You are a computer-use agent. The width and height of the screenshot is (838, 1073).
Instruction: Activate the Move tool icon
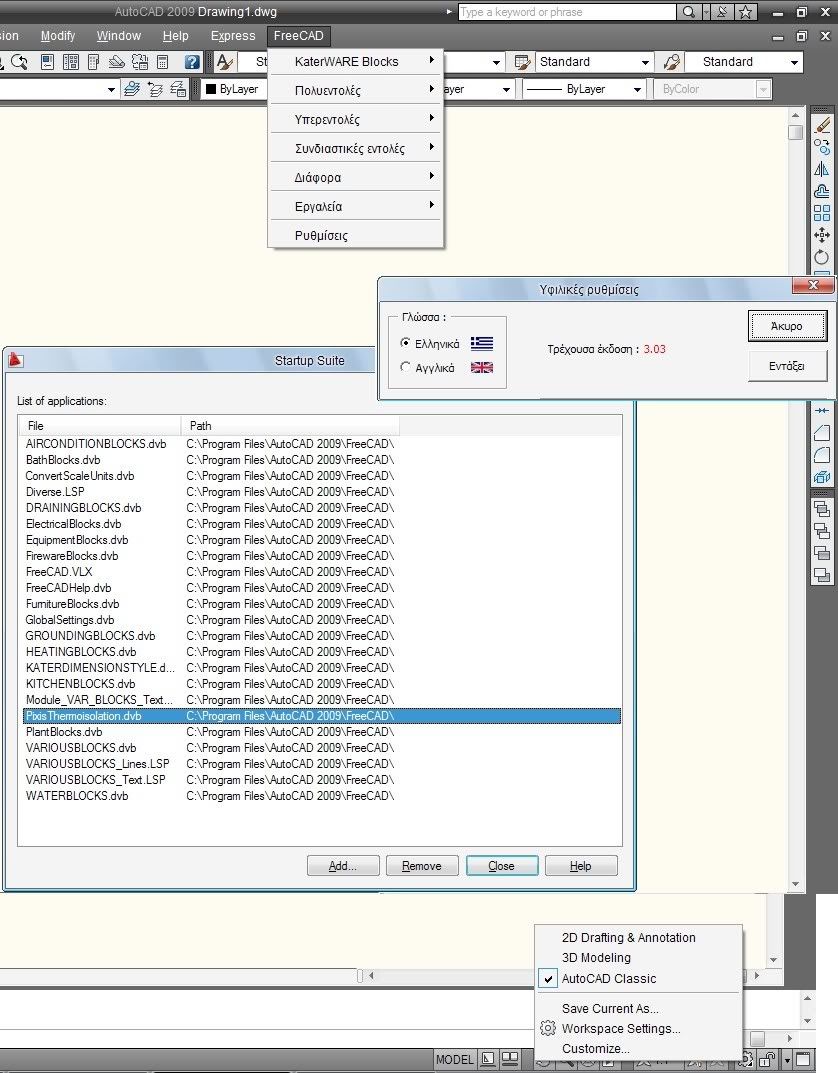tap(822, 235)
